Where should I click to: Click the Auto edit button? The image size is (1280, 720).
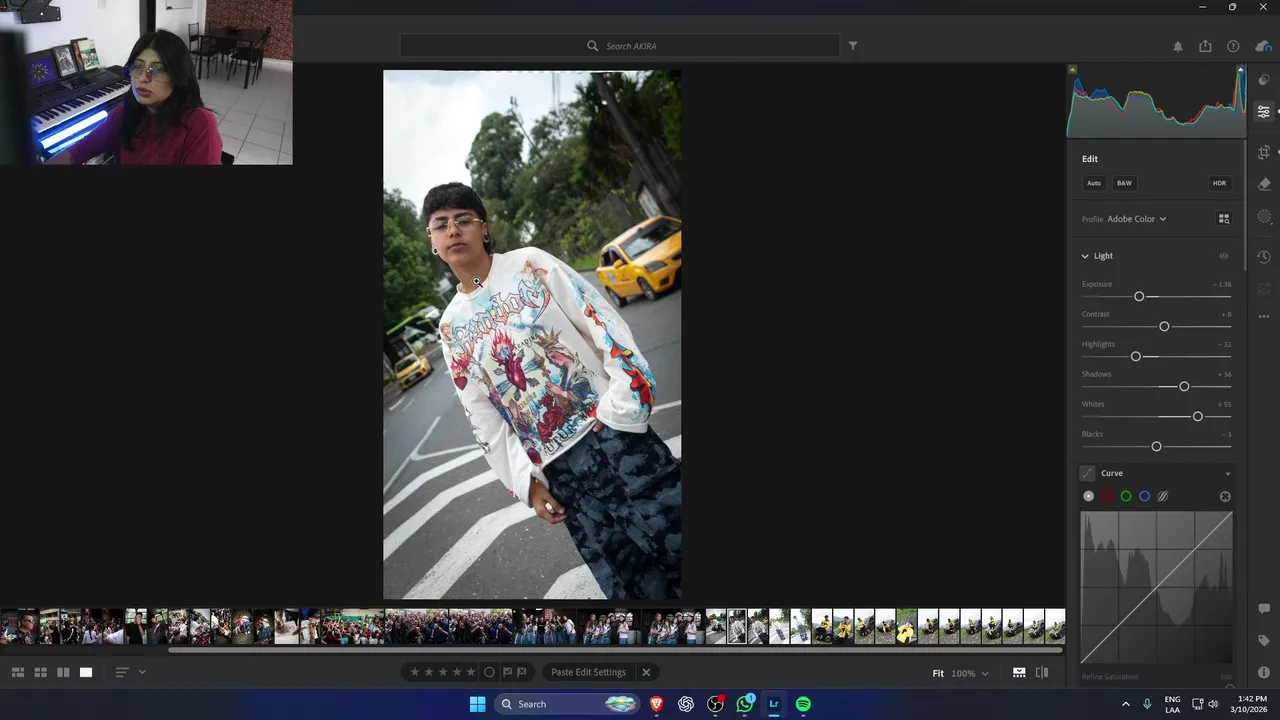tap(1094, 183)
